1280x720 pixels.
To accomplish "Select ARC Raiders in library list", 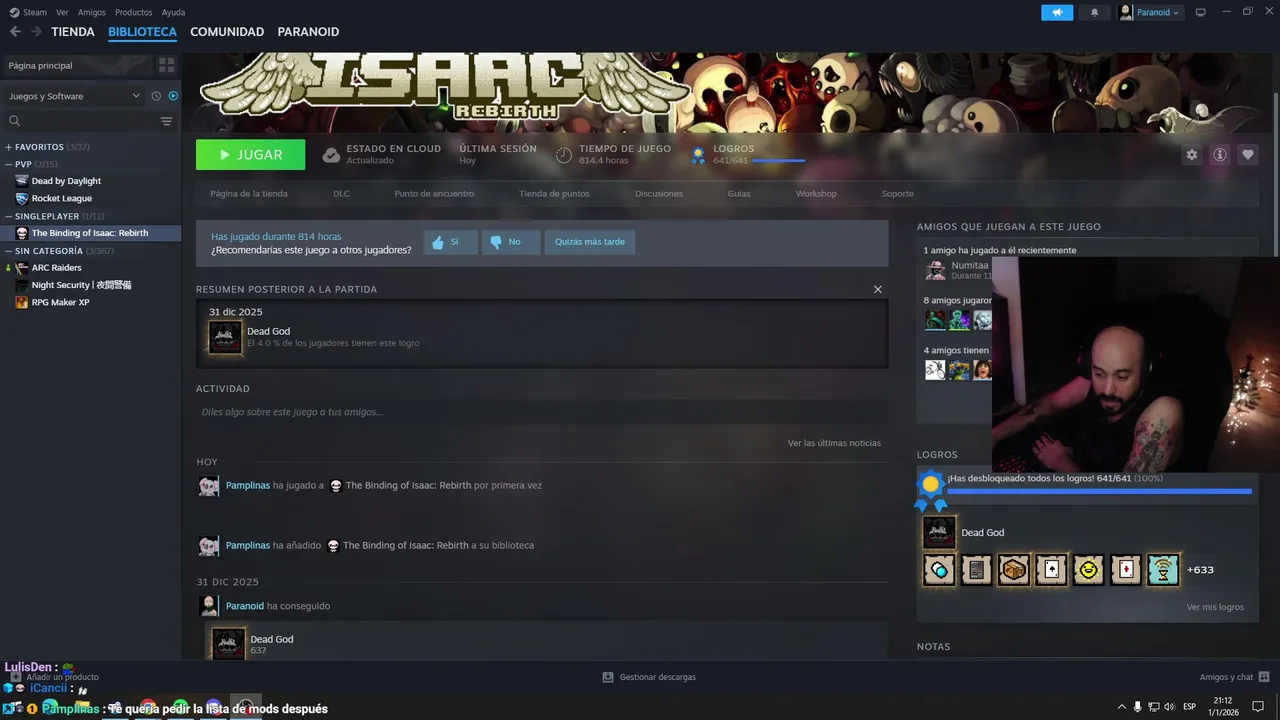I will pos(56,268).
